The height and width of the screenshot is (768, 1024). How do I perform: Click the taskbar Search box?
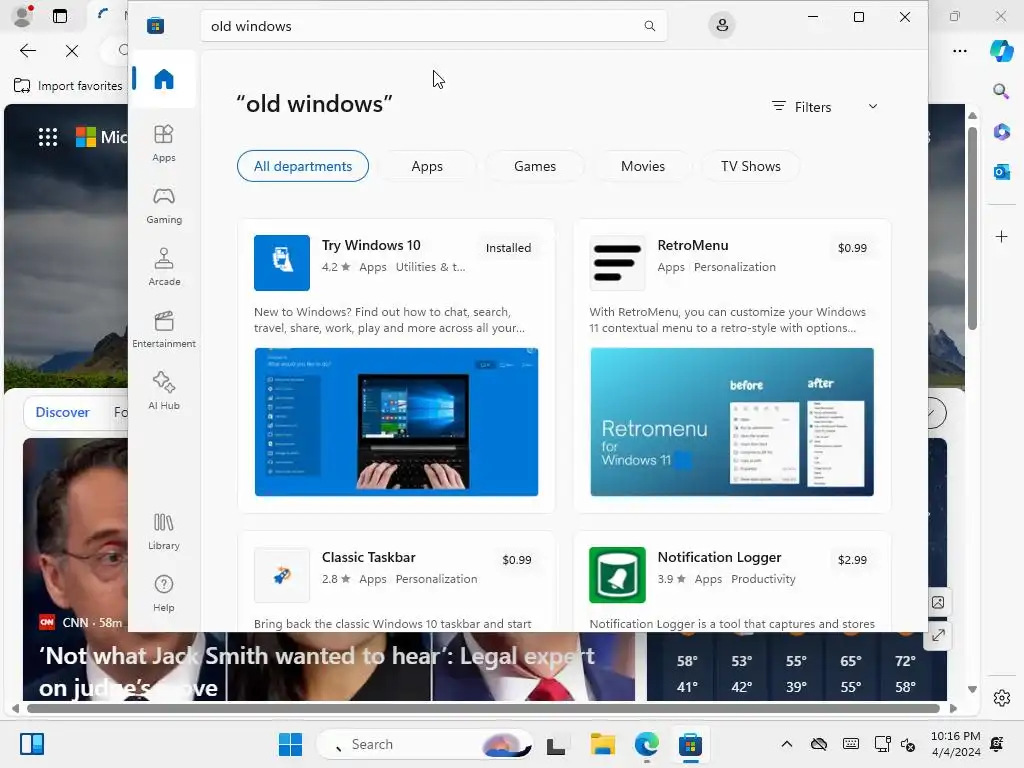424,744
